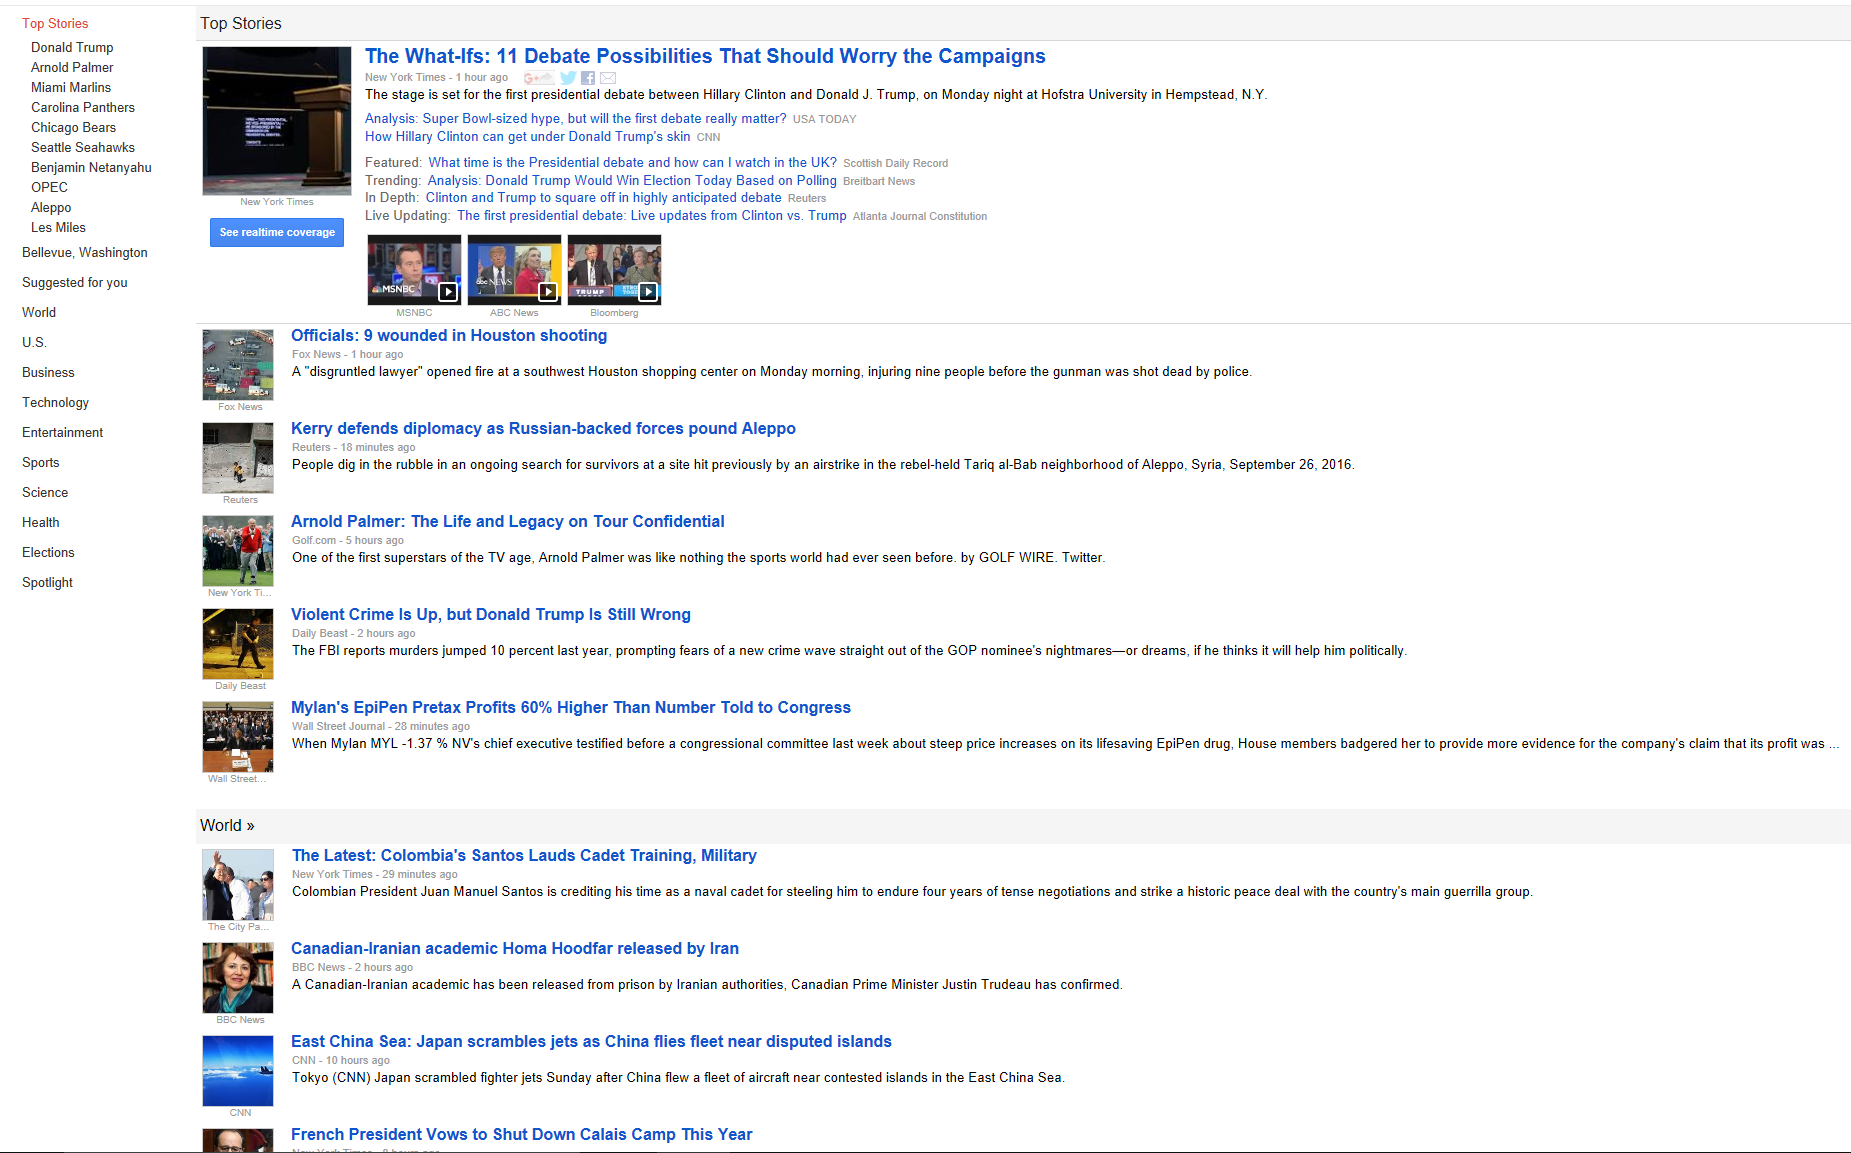Viewport: 1851px width, 1153px height.
Task: Go to U.S. section in sidebar
Action: tap(34, 342)
